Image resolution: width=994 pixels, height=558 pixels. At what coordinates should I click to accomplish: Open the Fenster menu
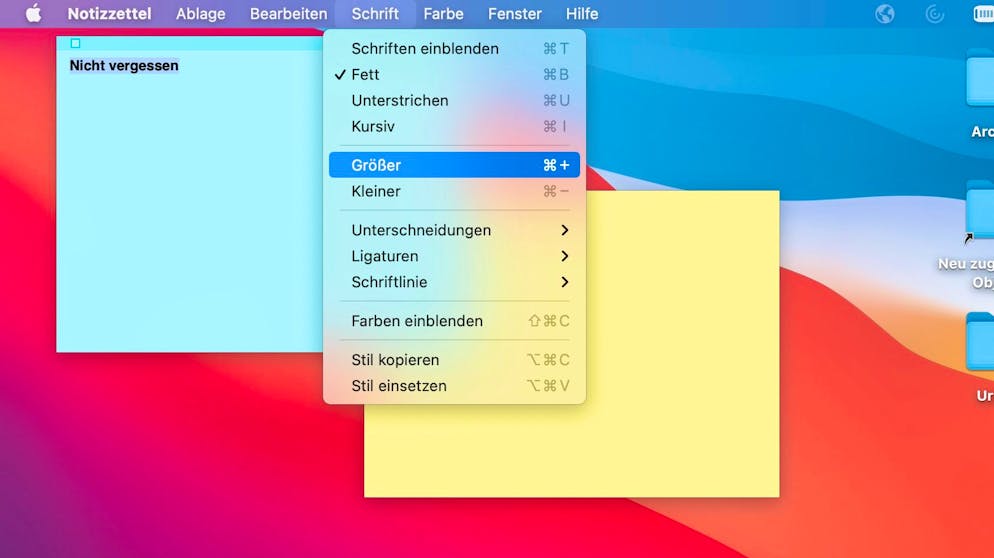coord(514,14)
